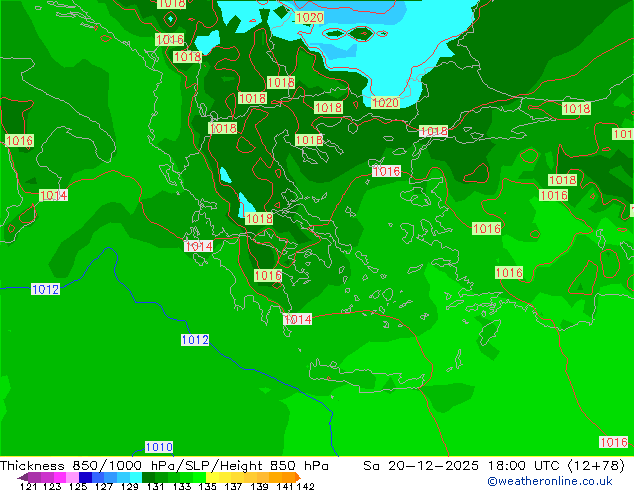Image resolution: width=634 pixels, height=490 pixels.
Task: Click legend value 129
Action: [x=129, y=486]
